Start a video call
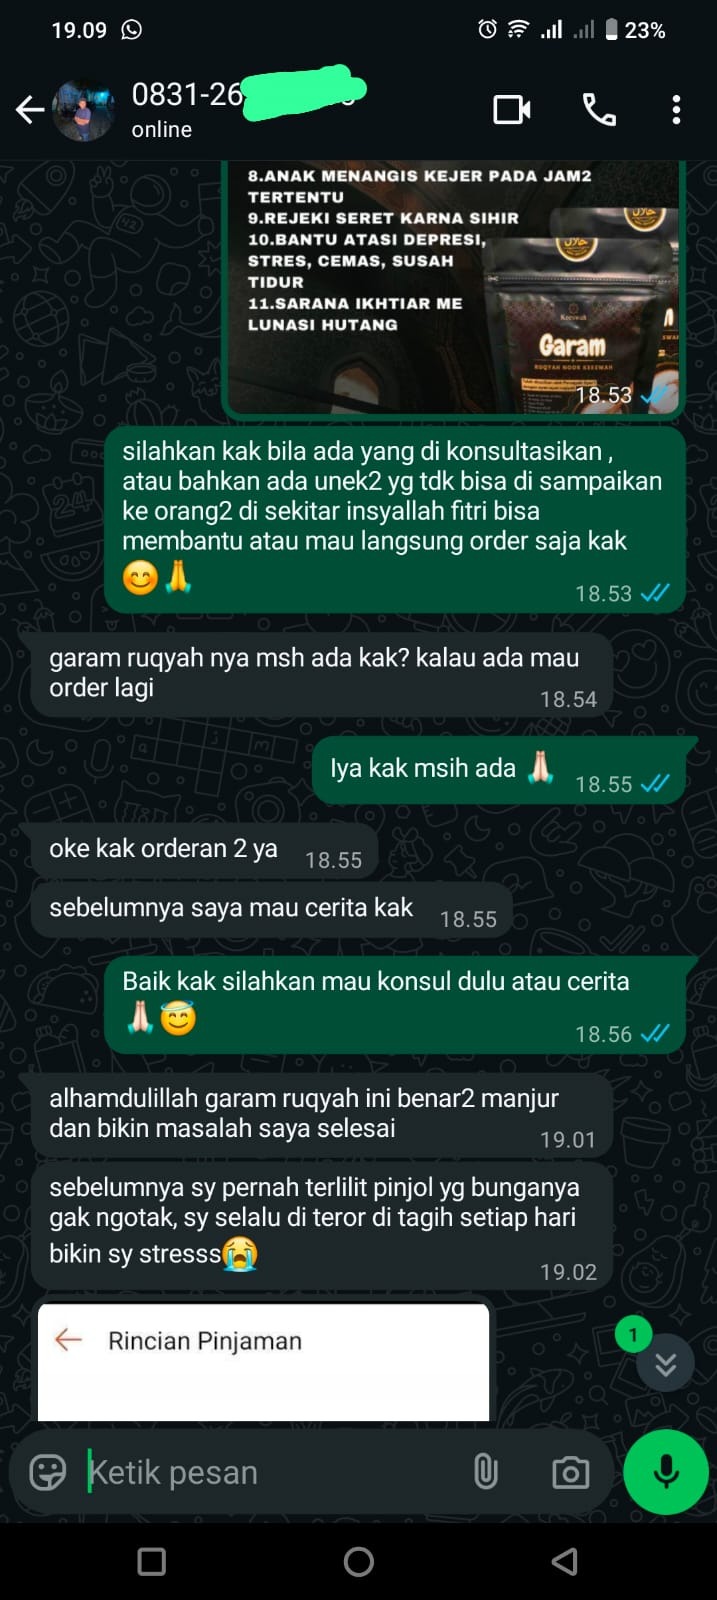 click(x=512, y=110)
